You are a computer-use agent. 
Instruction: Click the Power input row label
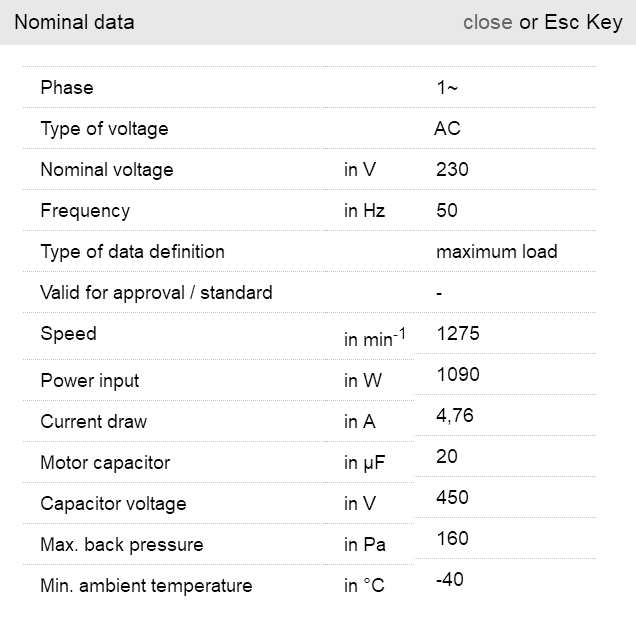coord(90,381)
